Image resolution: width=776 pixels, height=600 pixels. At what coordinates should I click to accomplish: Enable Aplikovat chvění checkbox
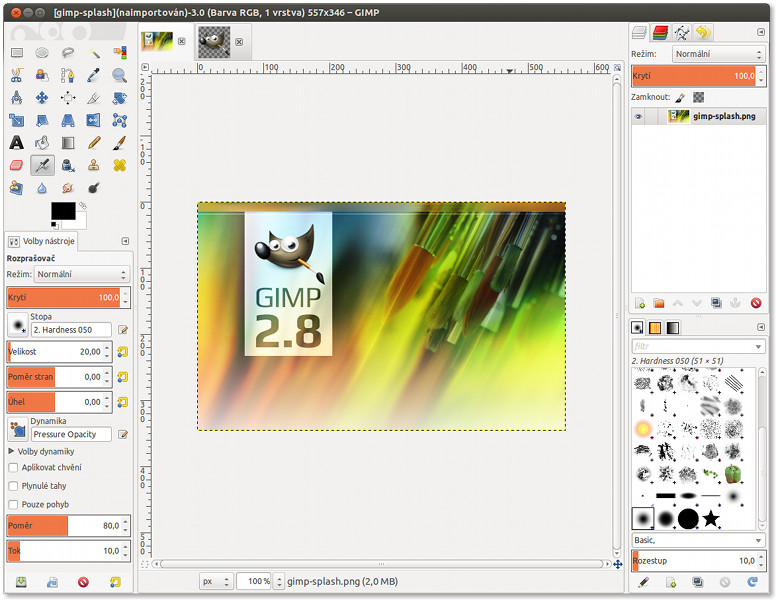[x=13, y=467]
